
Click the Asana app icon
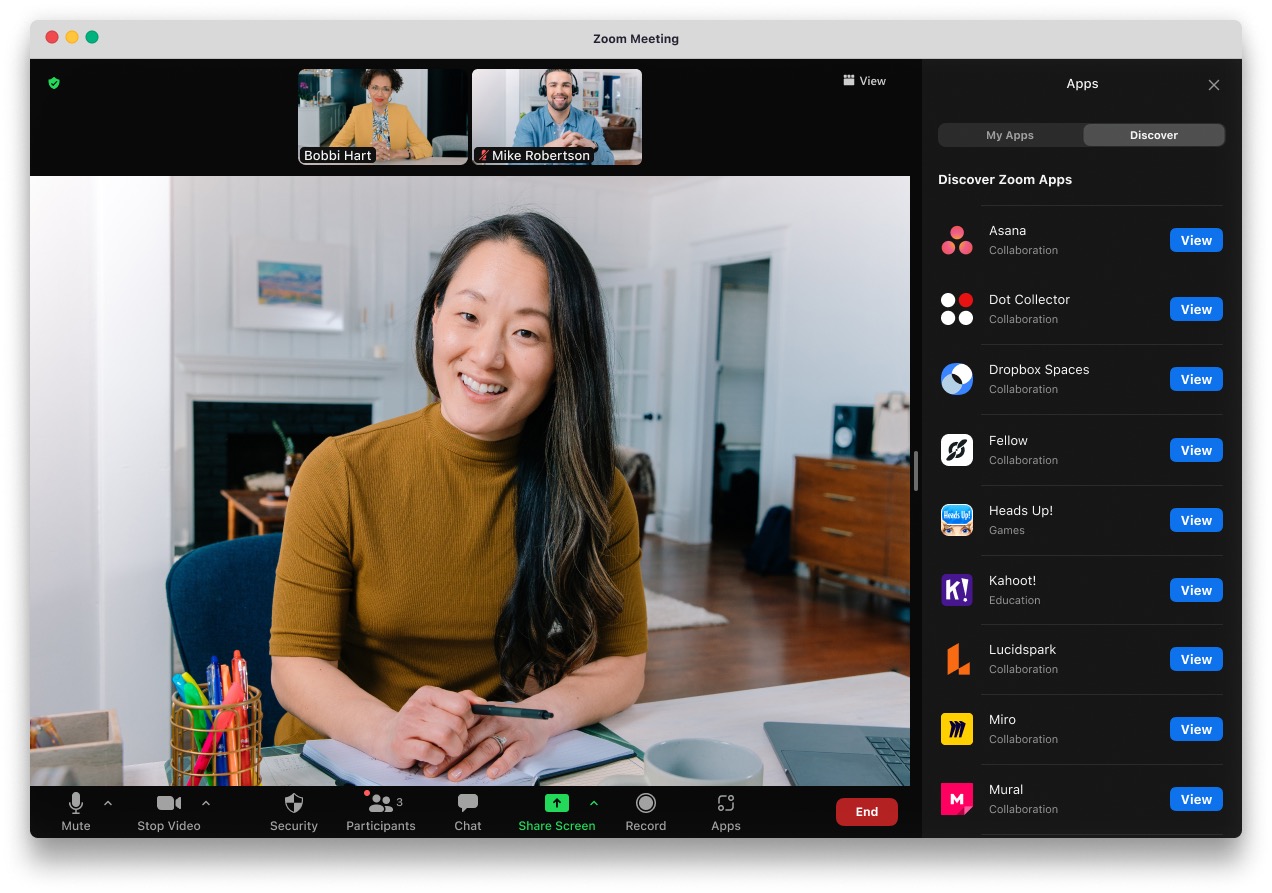pos(957,240)
